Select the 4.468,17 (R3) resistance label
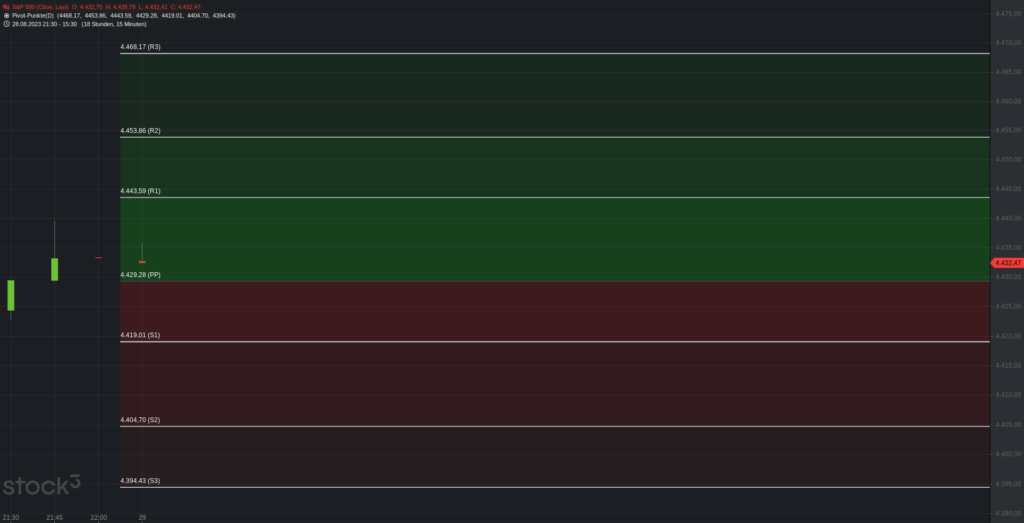This screenshot has height=523, width=1024. pos(140,47)
